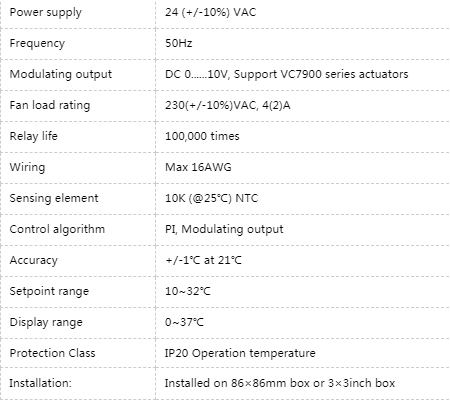
Task: Select the 100,000 times value
Action: (x=202, y=136)
